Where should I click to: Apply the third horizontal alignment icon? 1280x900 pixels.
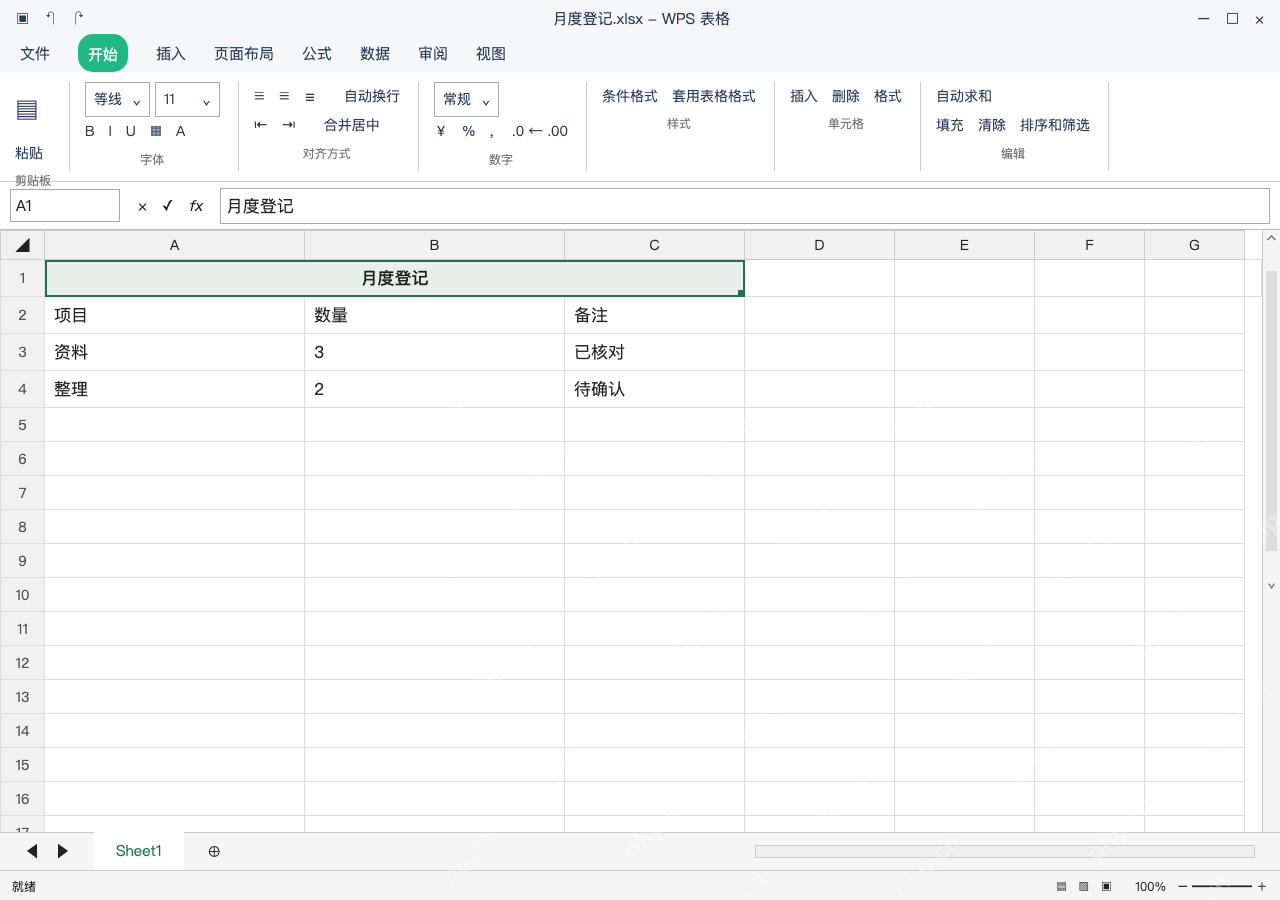(x=310, y=96)
